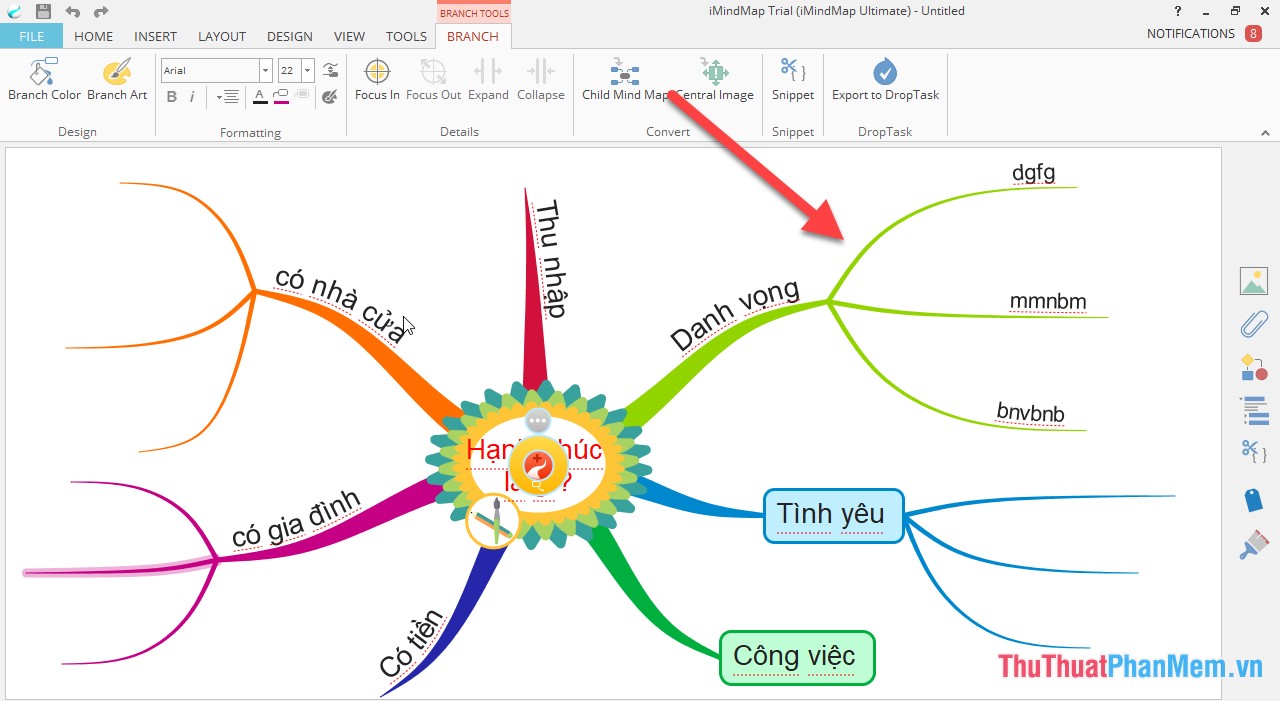Open the Arial font family dropdown
Image resolution: width=1280 pixels, height=701 pixels.
[x=265, y=69]
